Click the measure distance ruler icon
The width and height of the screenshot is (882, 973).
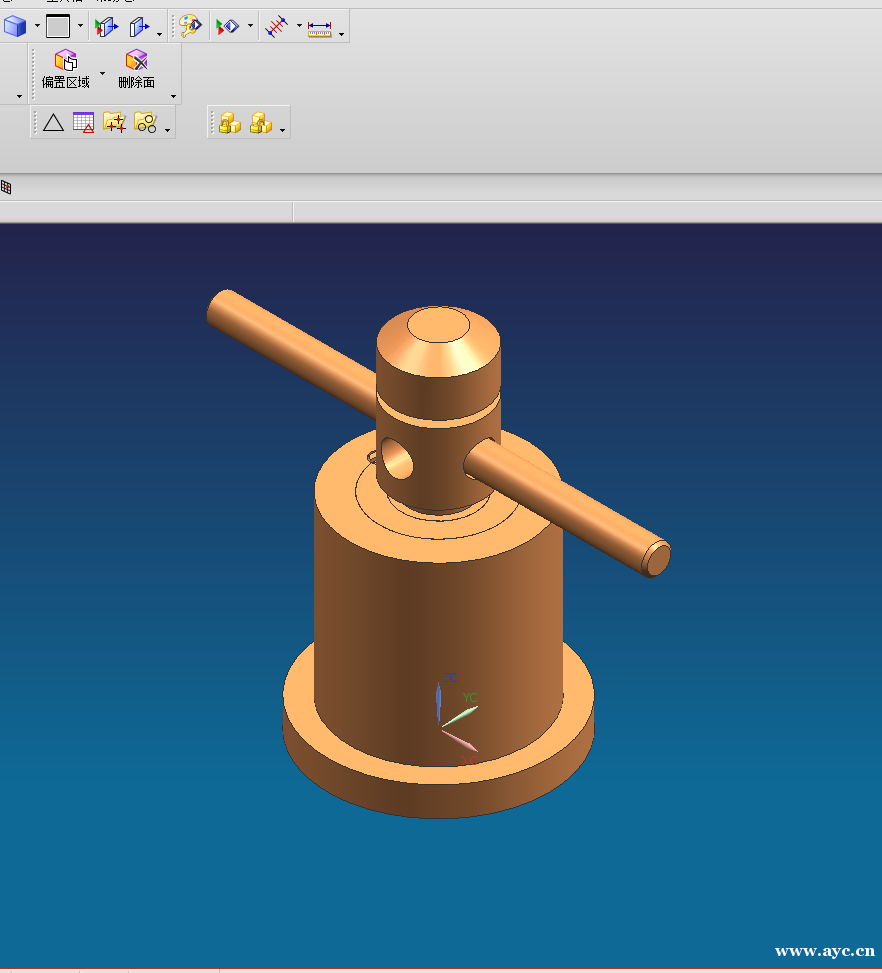tap(319, 28)
